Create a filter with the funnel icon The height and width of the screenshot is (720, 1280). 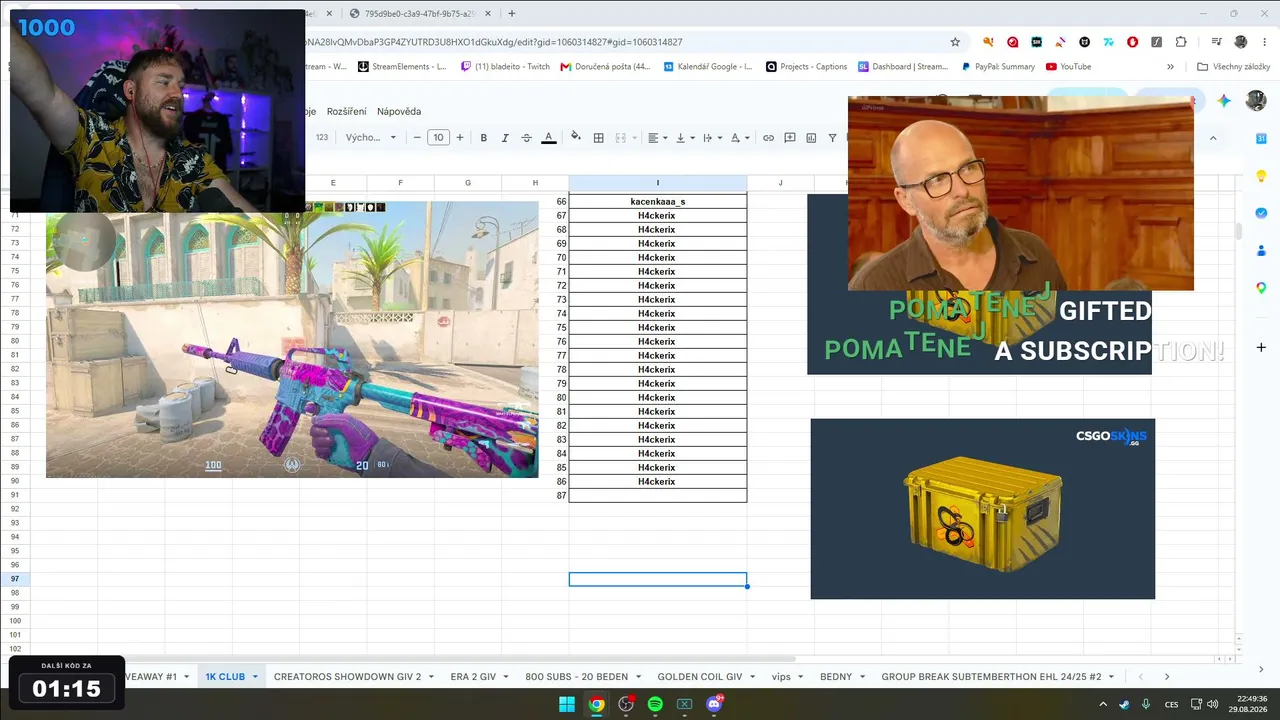tap(832, 138)
